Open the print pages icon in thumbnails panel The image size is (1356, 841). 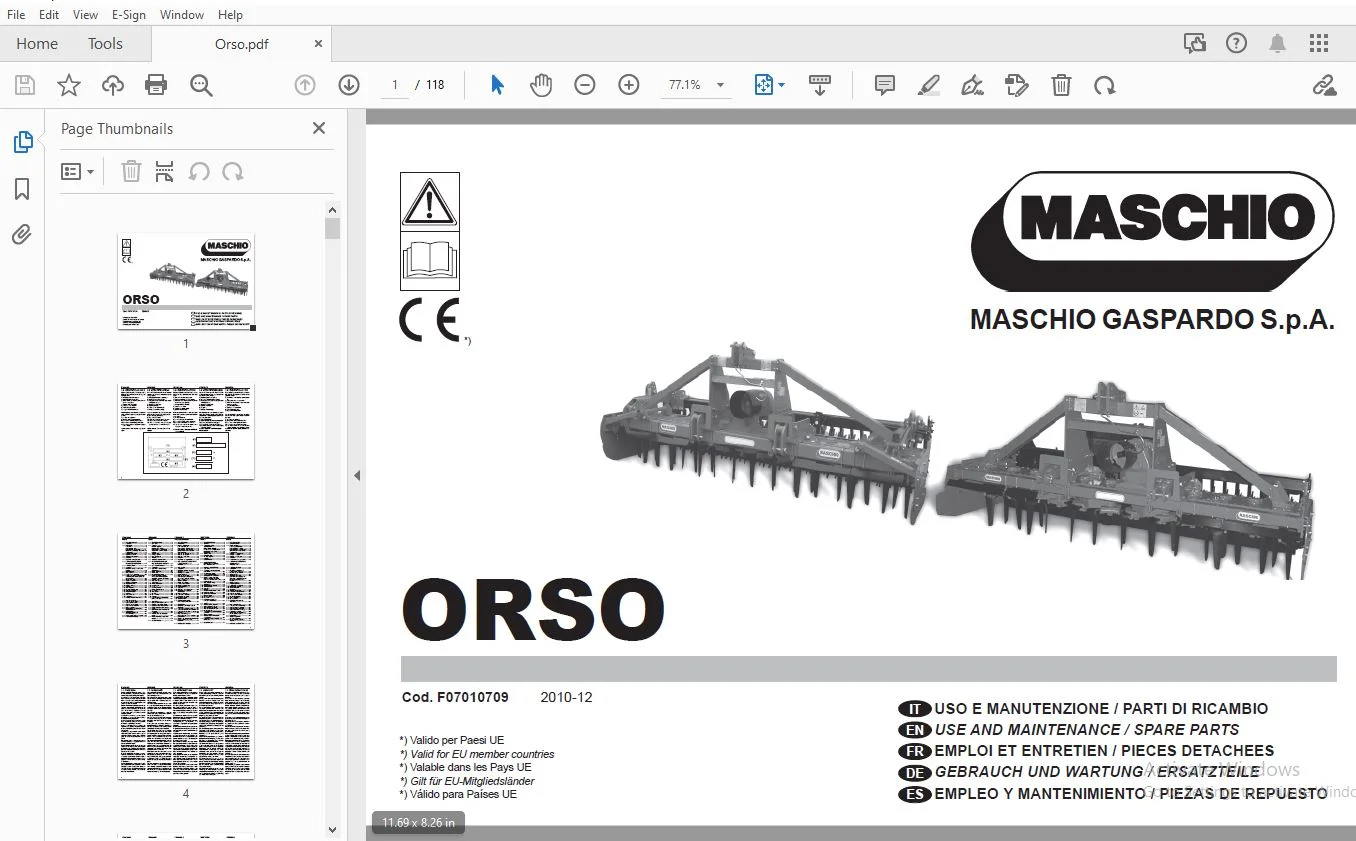coord(165,172)
